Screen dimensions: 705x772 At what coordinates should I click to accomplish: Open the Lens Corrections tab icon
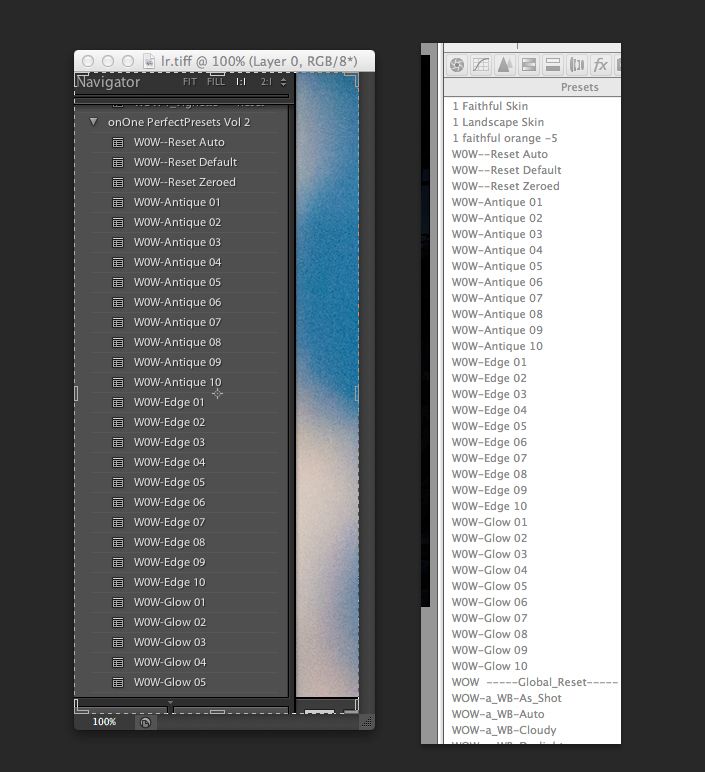click(577, 65)
